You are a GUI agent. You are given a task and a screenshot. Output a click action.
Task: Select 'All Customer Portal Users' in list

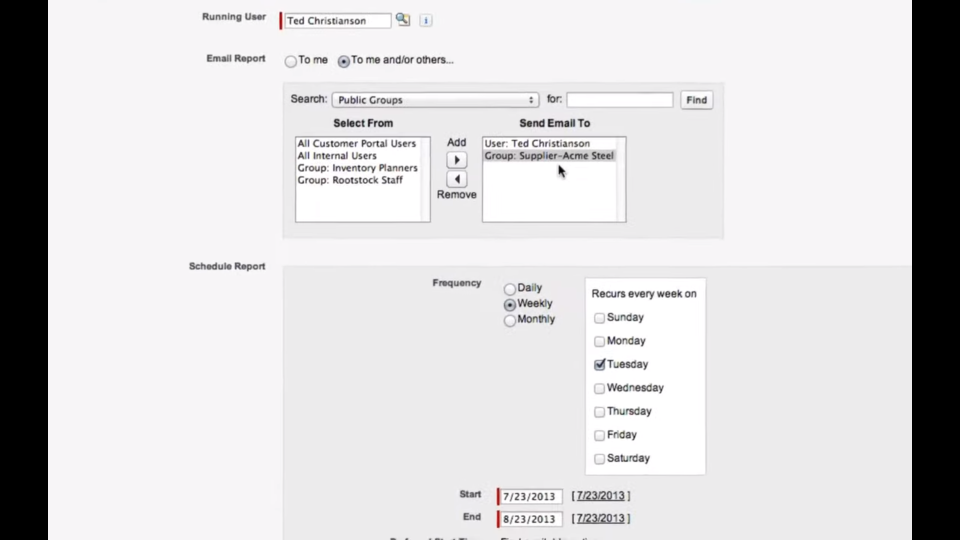click(x=356, y=143)
